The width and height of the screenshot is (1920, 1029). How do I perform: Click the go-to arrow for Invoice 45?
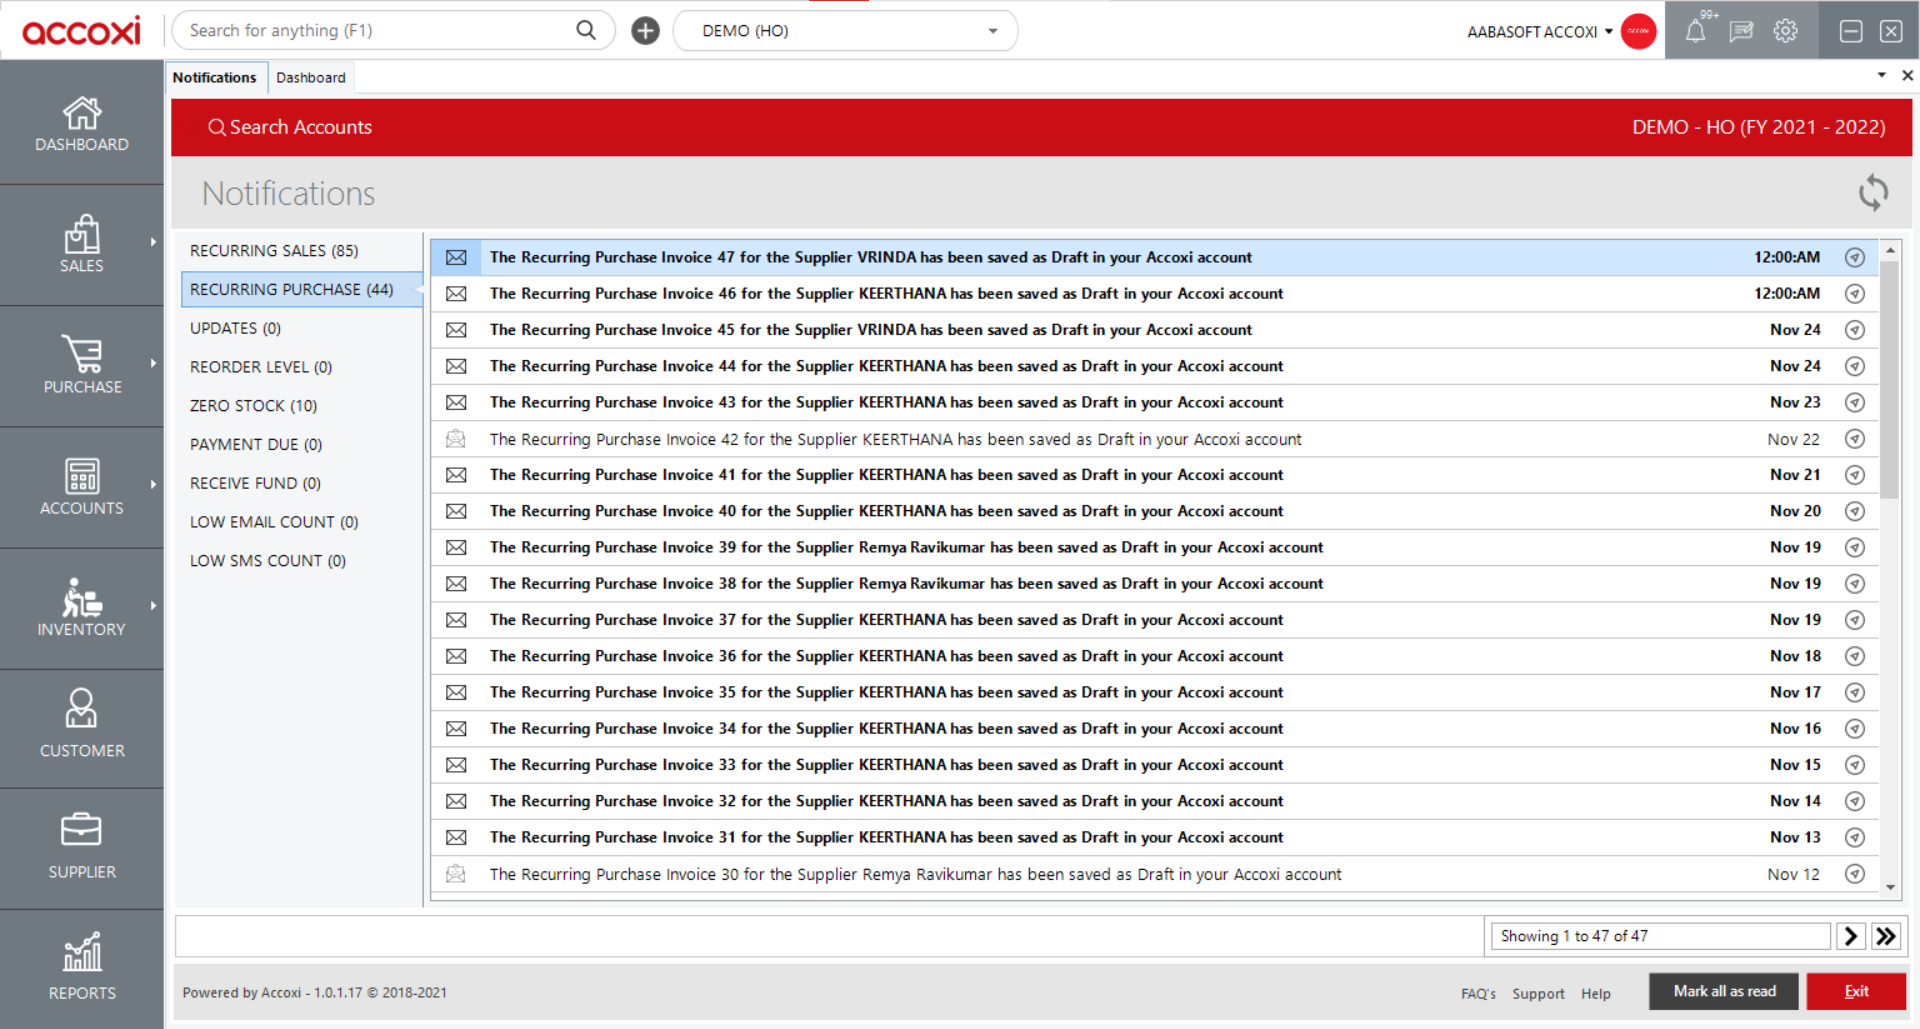click(x=1855, y=330)
